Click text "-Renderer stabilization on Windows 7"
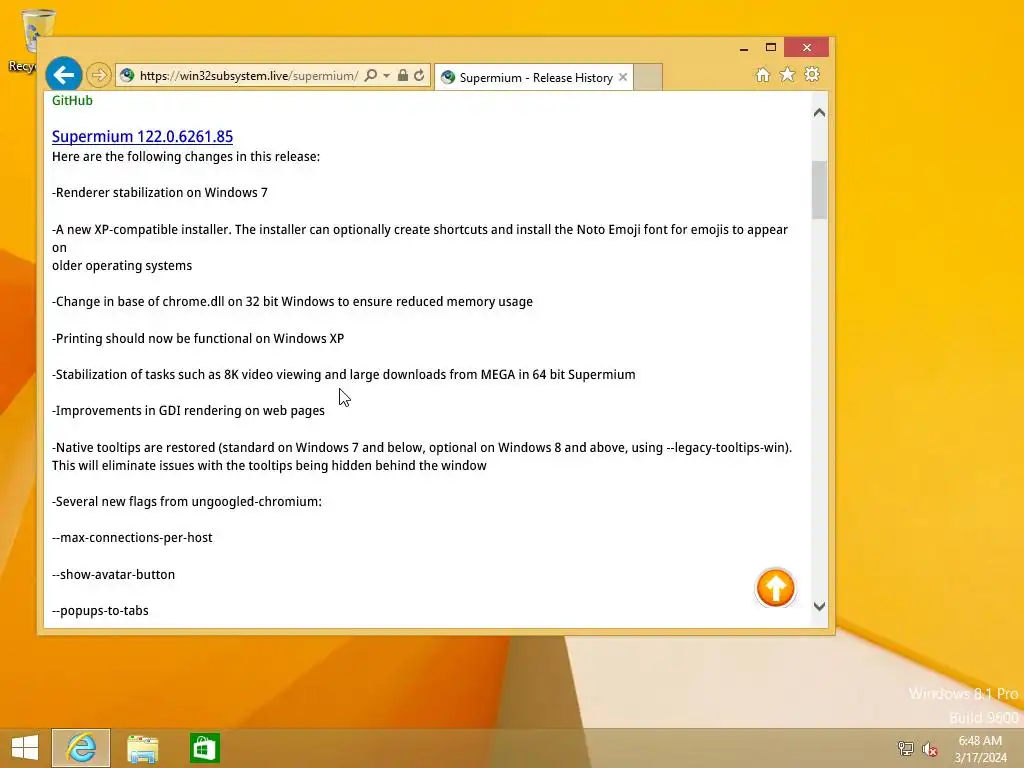1024x768 pixels. click(x=160, y=193)
